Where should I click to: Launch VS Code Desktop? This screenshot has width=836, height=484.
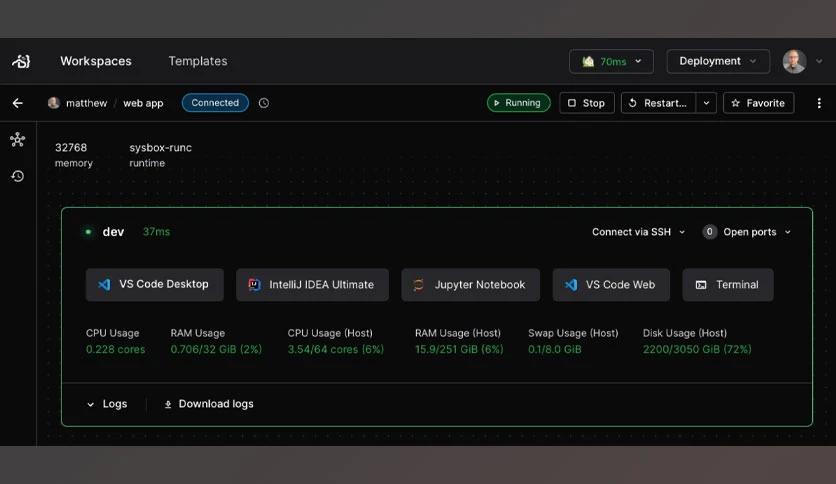point(154,284)
